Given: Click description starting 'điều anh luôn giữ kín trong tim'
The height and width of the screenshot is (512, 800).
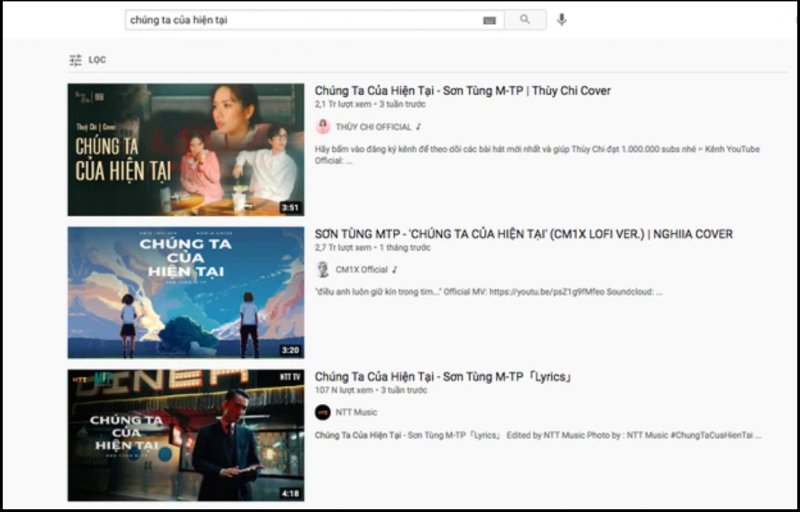Looking at the screenshot, I should [489, 292].
